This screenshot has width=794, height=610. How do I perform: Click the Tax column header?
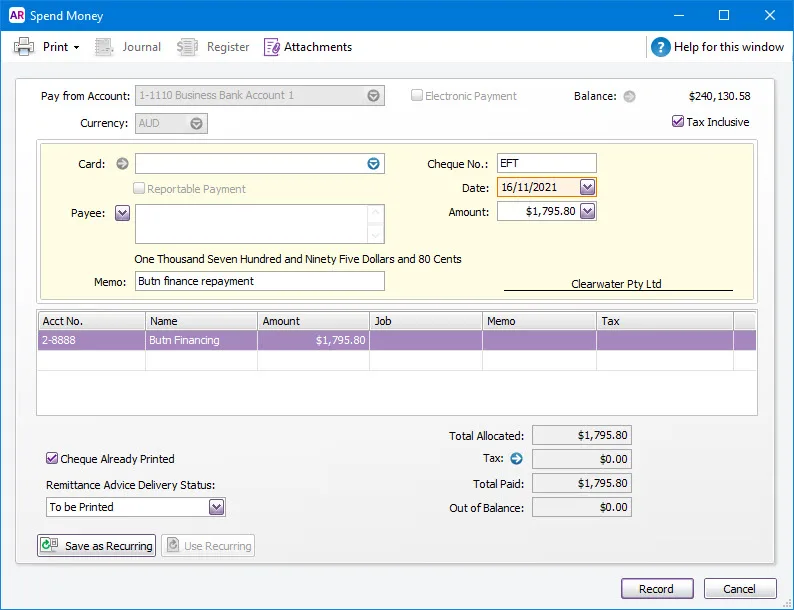pyautogui.click(x=665, y=321)
